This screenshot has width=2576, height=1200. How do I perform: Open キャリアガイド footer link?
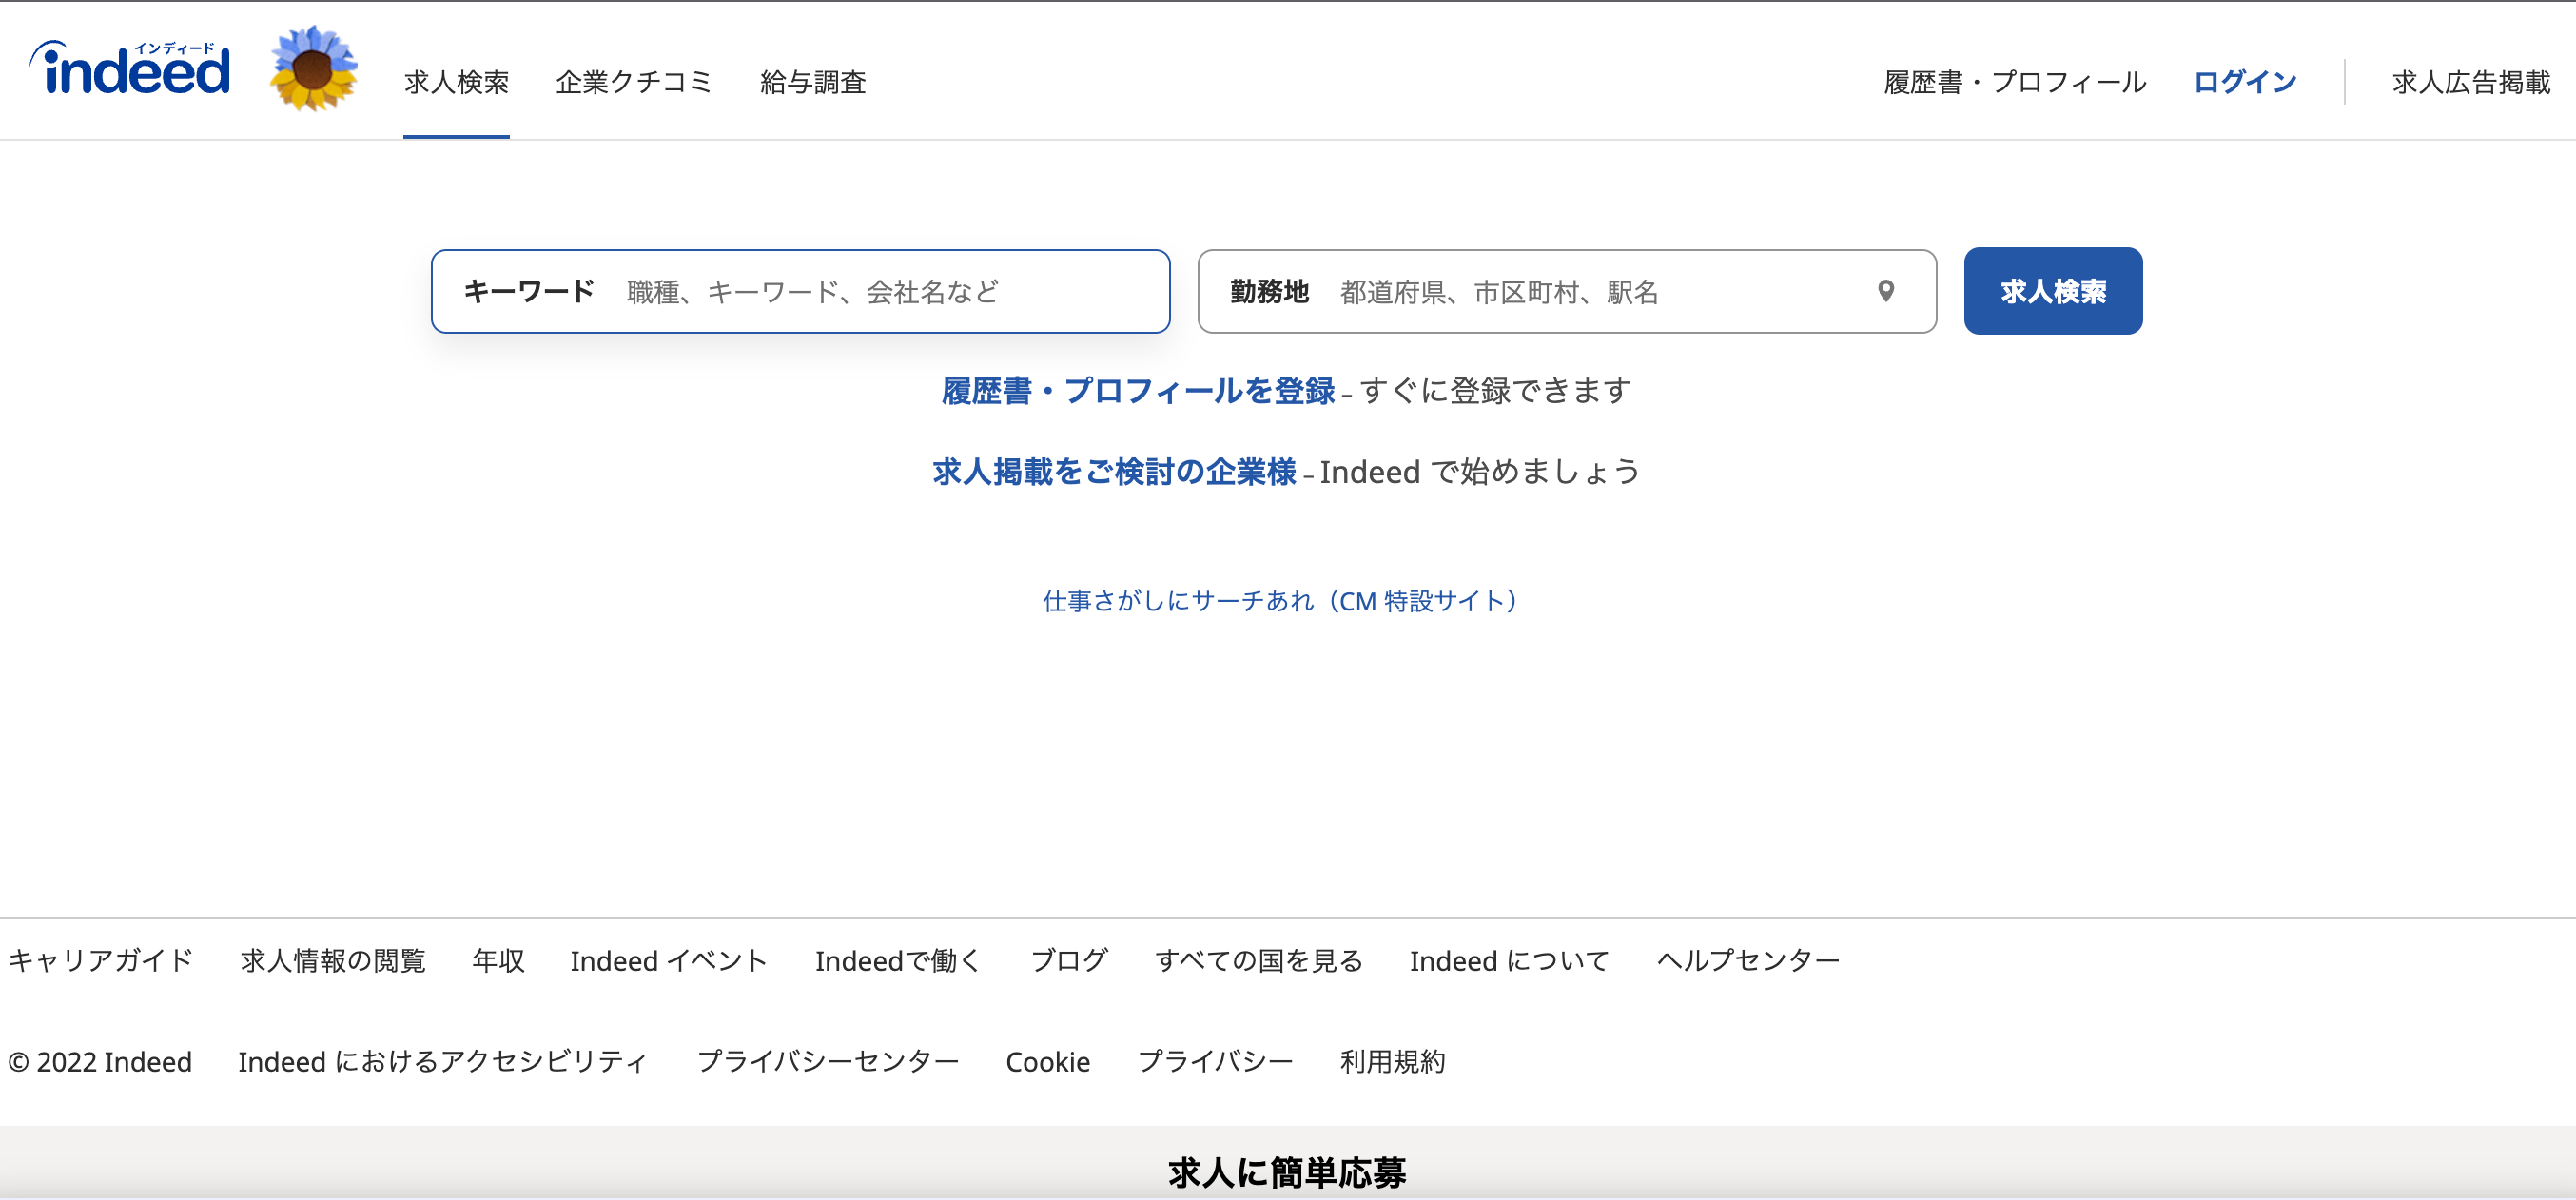coord(100,961)
